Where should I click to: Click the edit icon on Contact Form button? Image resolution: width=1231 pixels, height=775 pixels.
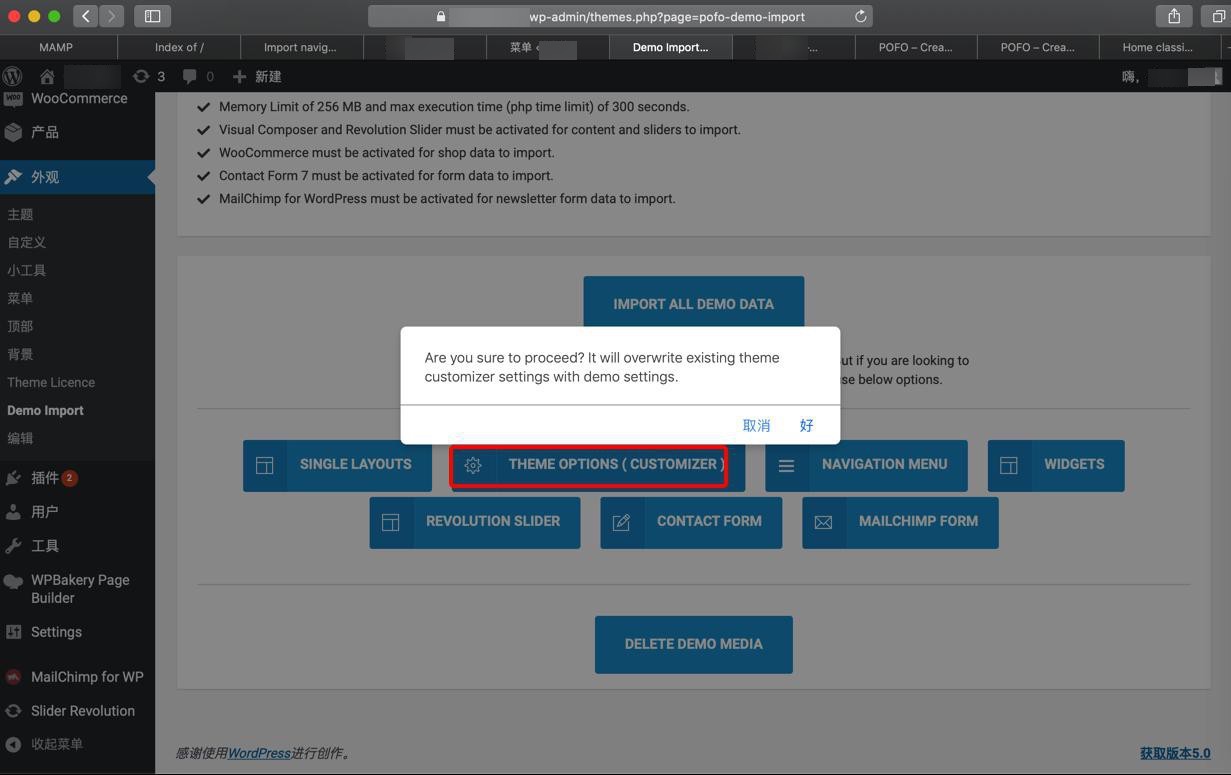pos(621,523)
